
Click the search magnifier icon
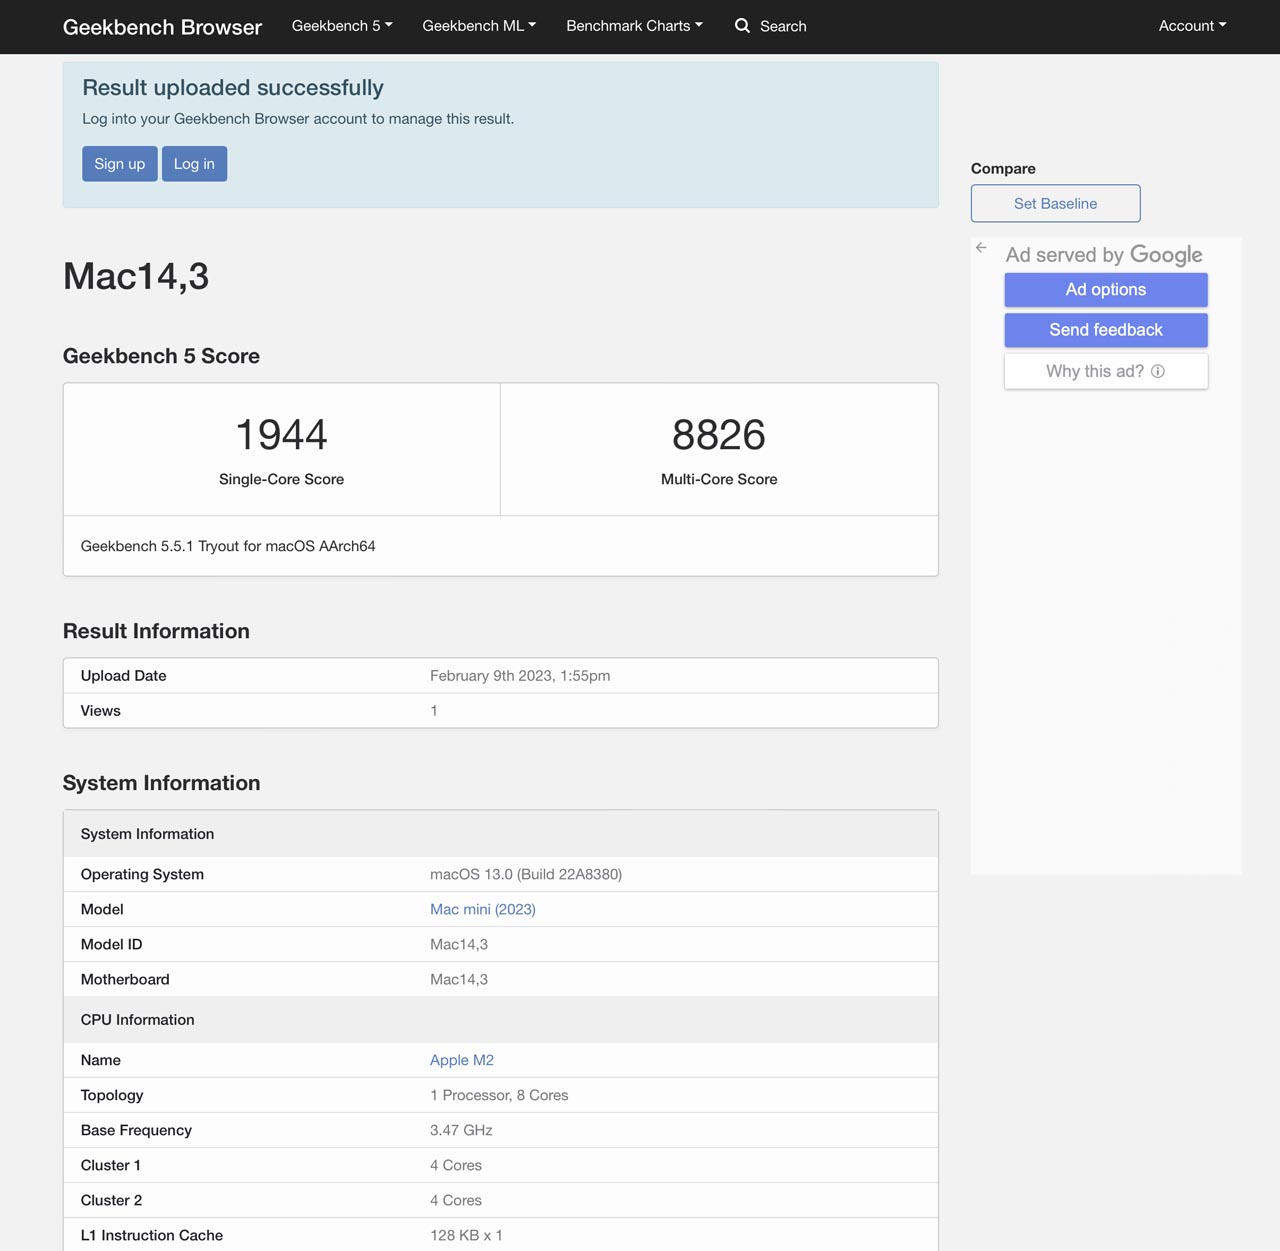[x=742, y=26]
